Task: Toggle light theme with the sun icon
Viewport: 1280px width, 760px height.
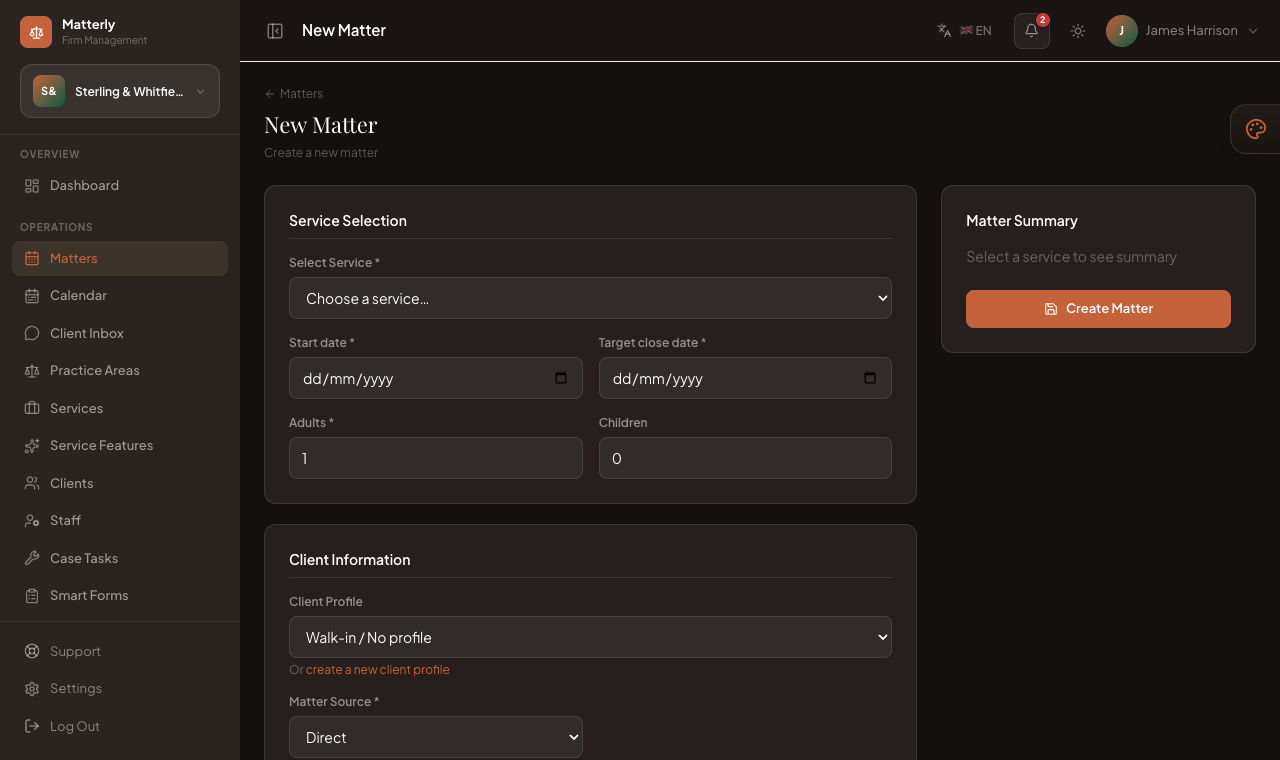Action: tap(1078, 31)
